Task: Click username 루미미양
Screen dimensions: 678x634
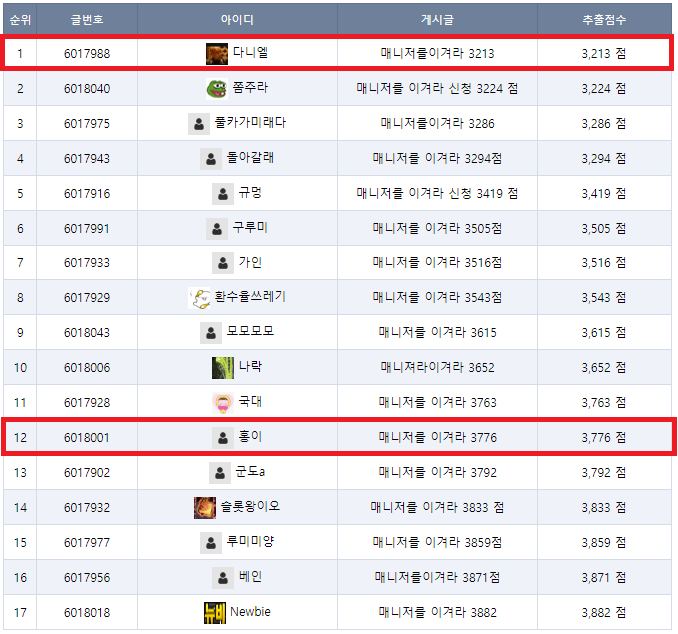Action: coord(250,542)
